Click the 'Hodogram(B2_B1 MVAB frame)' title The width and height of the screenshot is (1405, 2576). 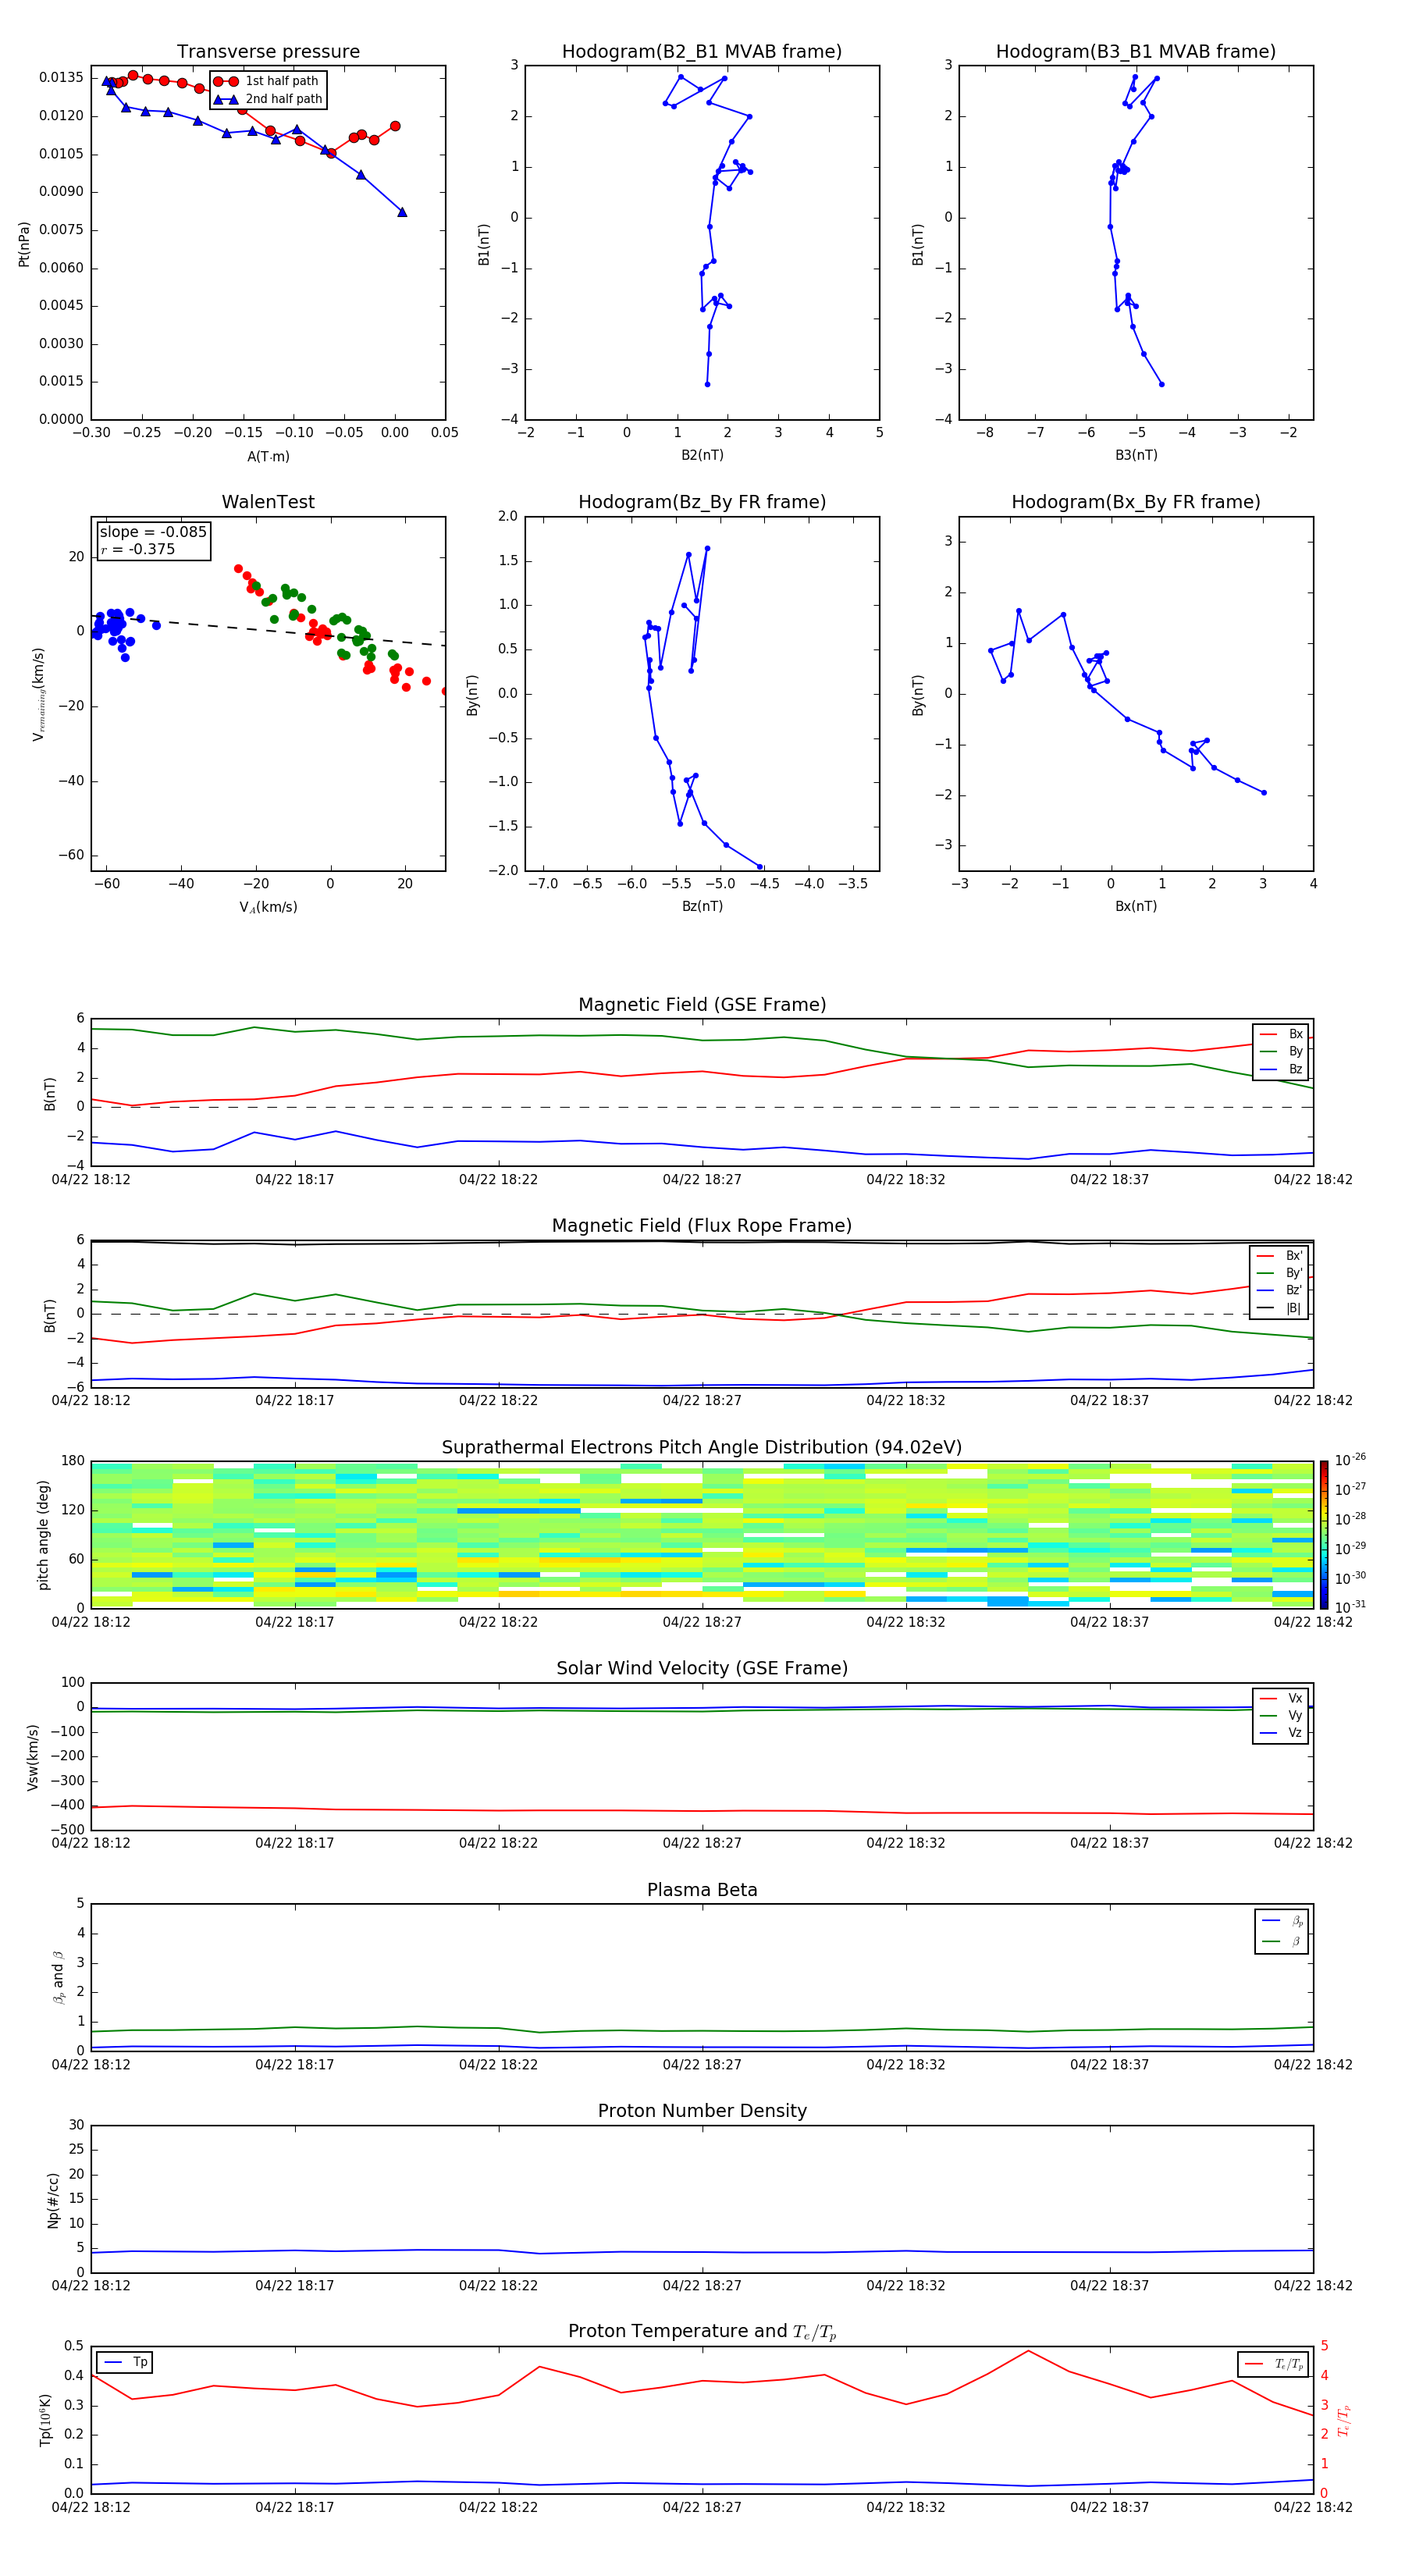(701, 52)
